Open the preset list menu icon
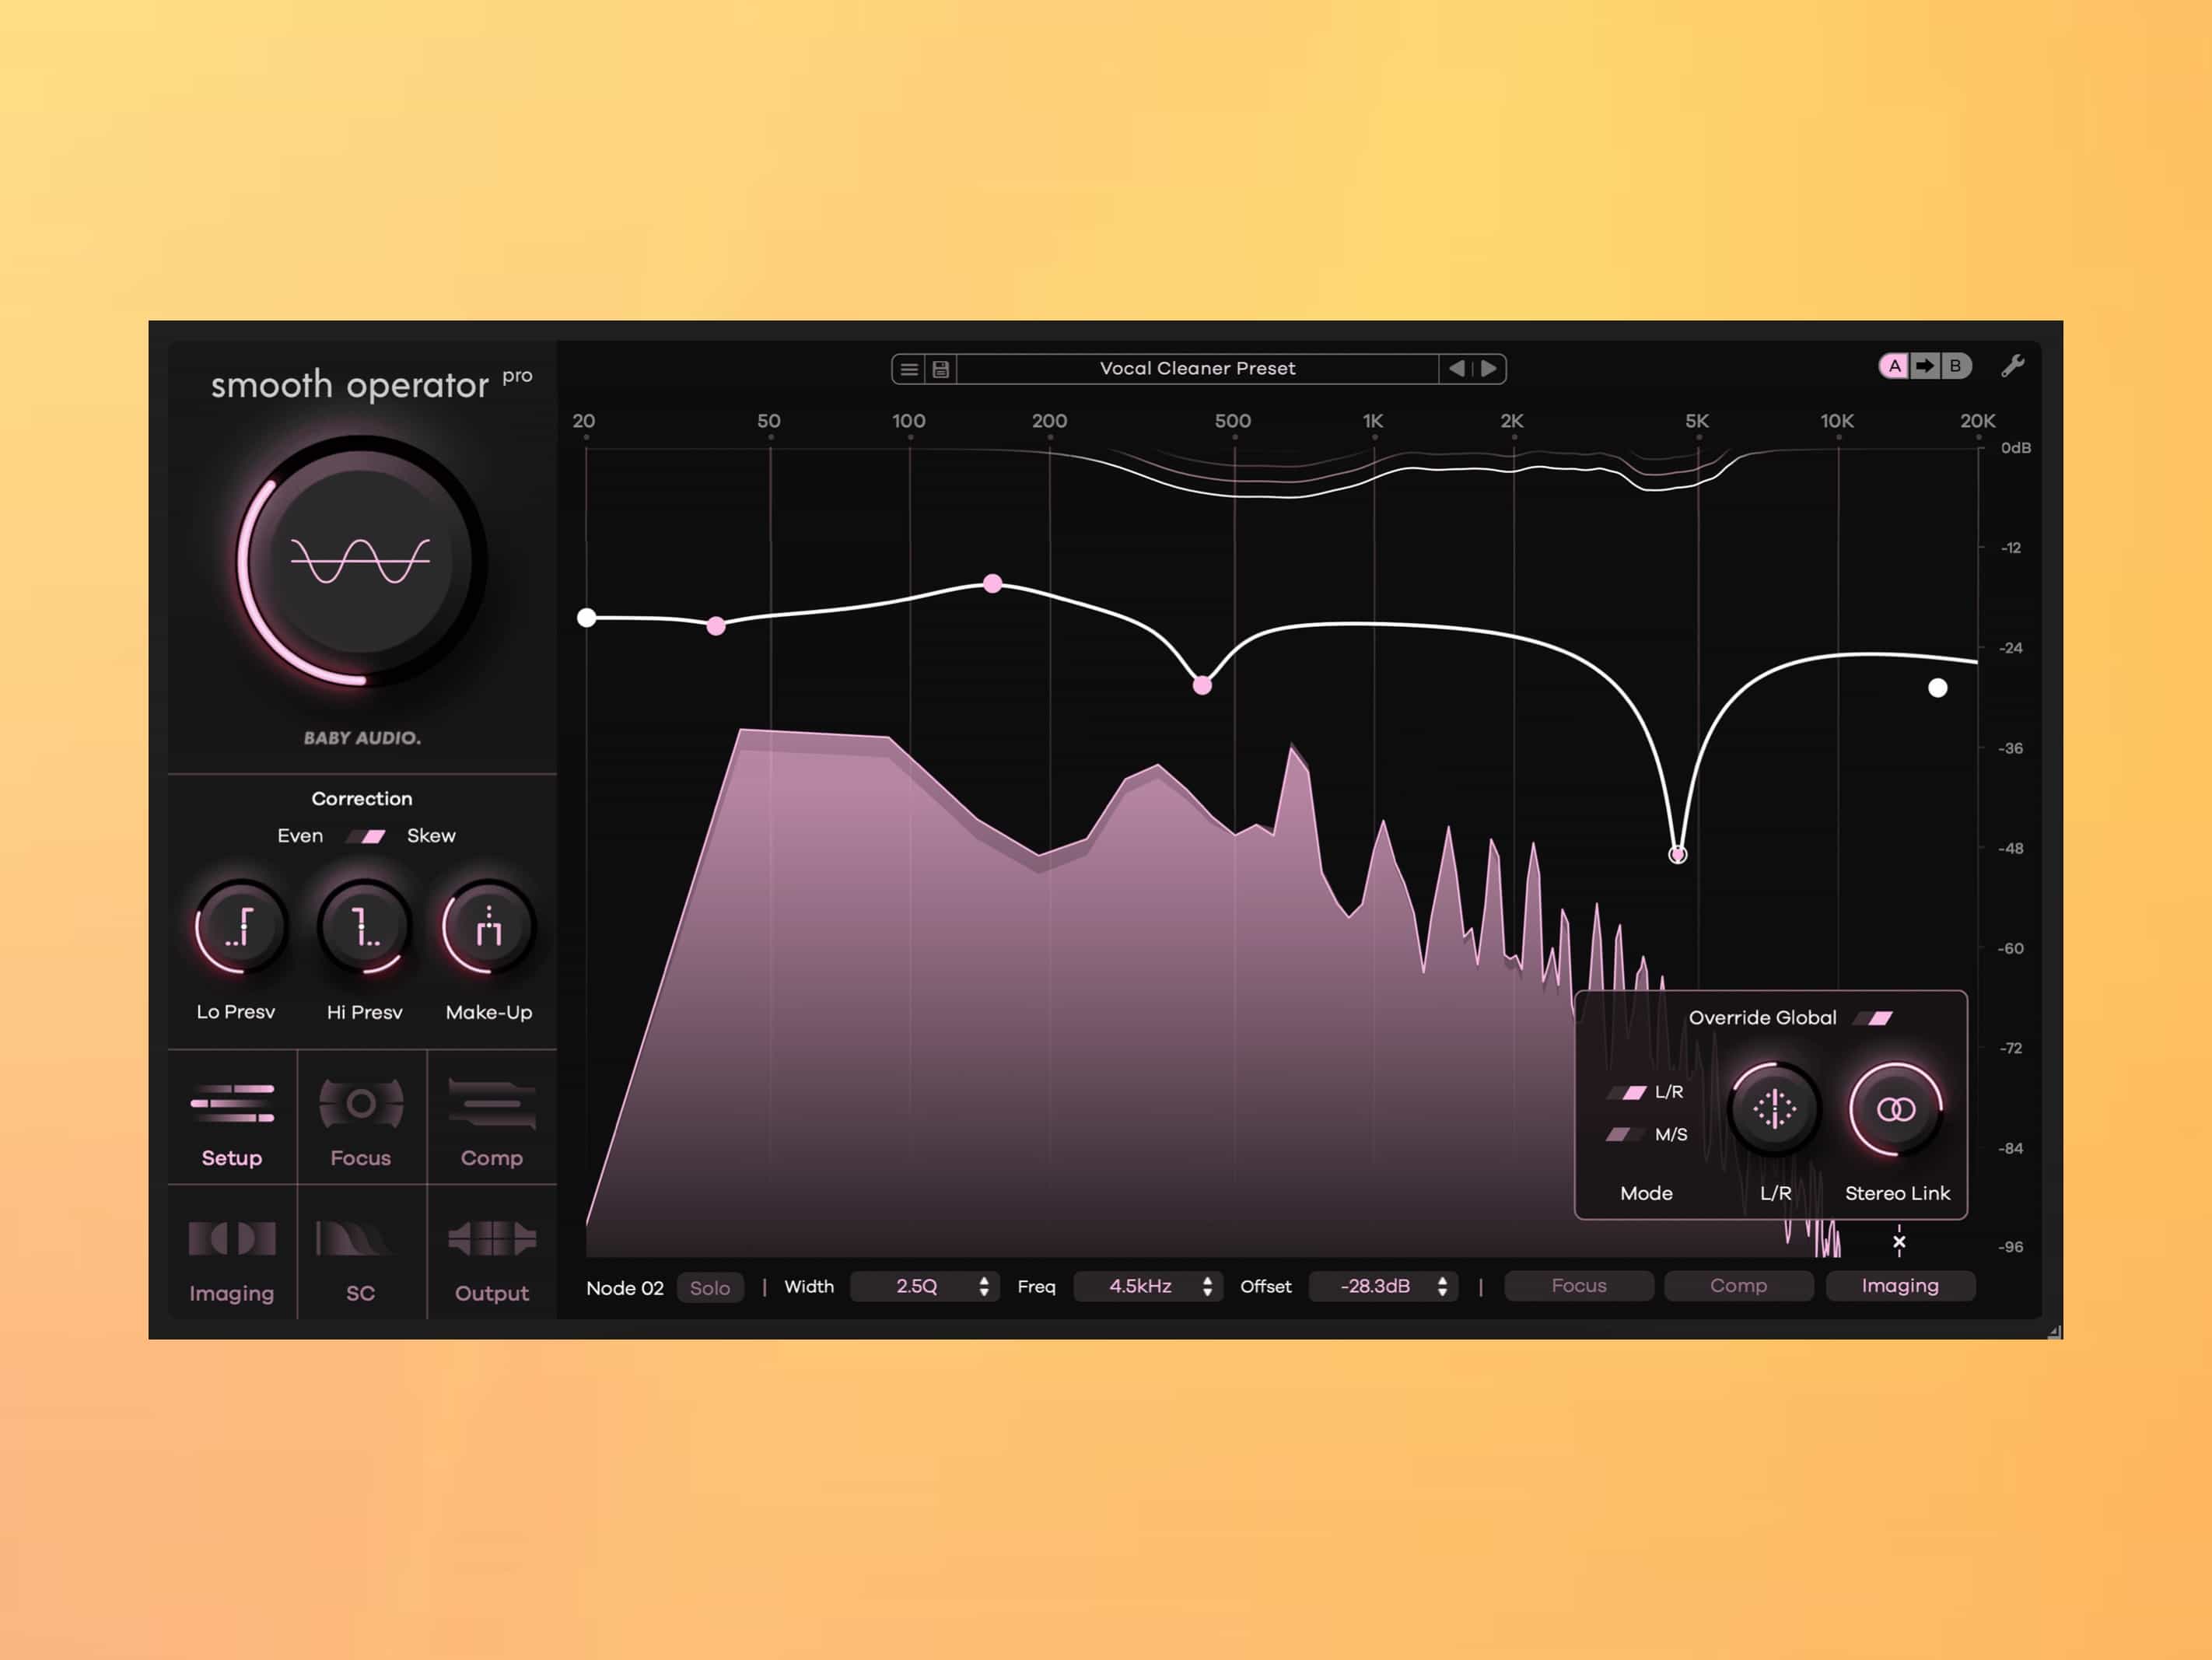This screenshot has width=2212, height=1660. (x=910, y=368)
